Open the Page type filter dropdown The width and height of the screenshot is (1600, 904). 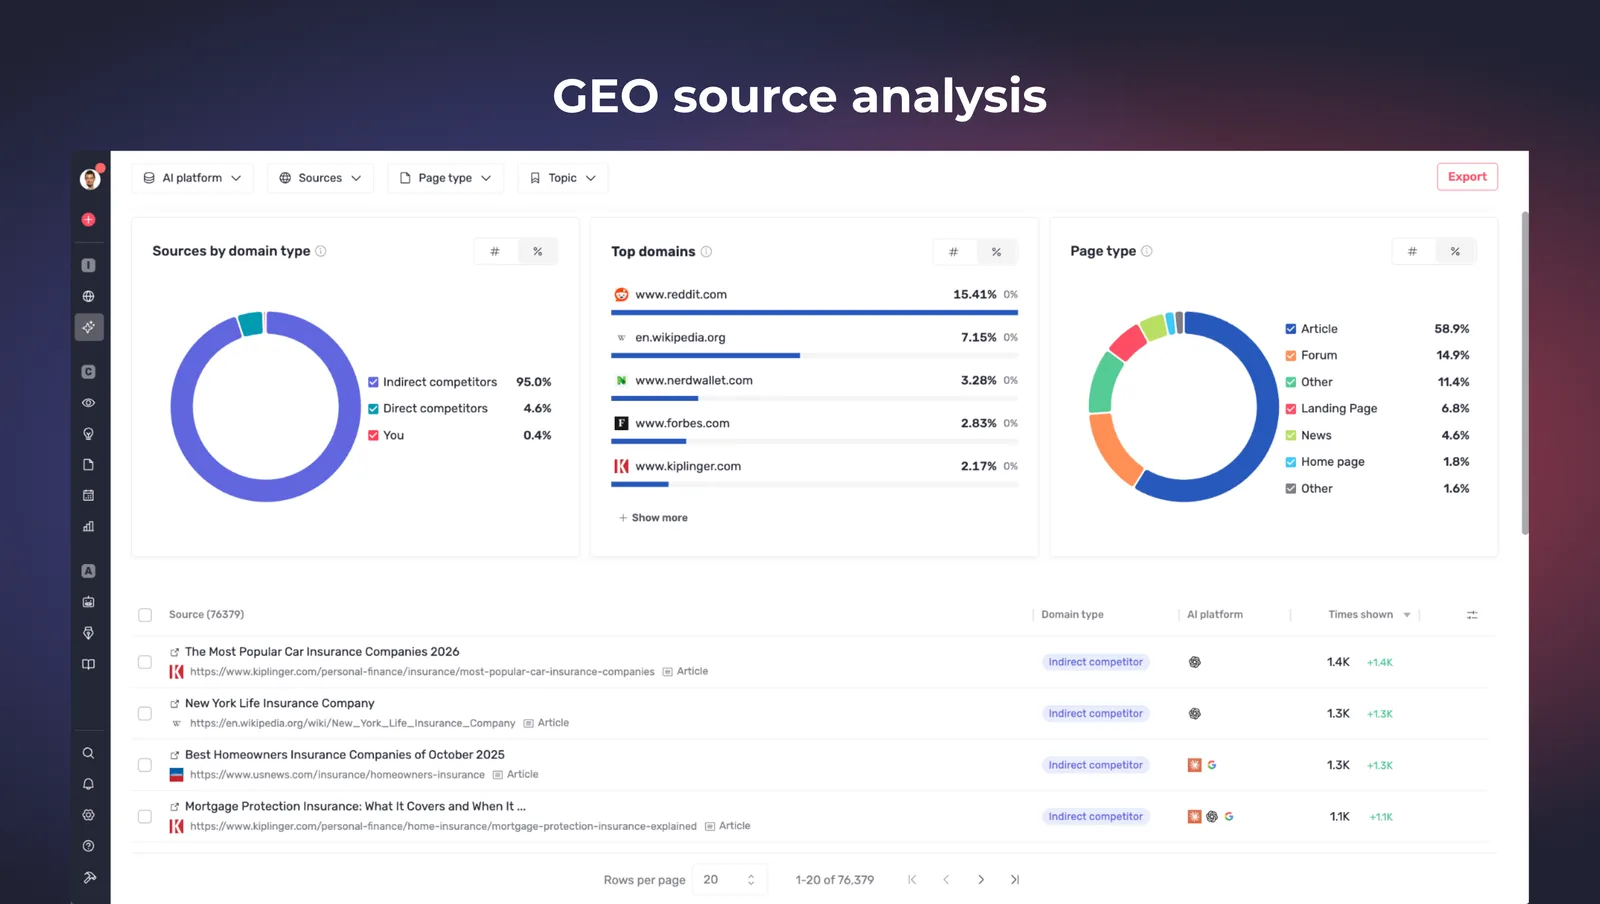coord(445,178)
